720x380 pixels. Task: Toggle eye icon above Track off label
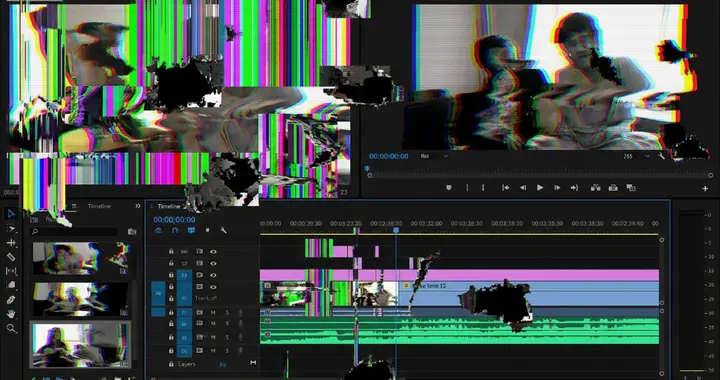pyautogui.click(x=213, y=287)
